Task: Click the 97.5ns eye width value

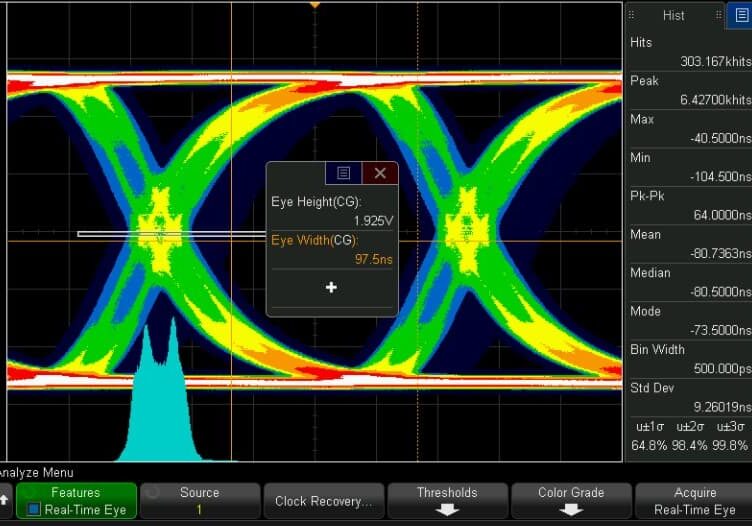Action: [374, 259]
